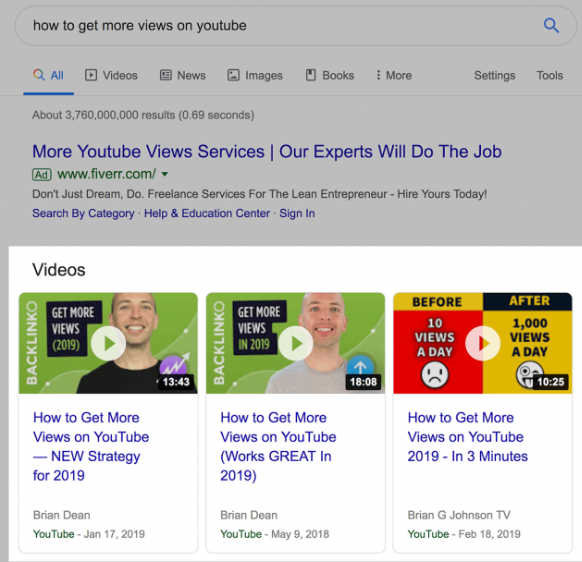Switch to the Books tab
The width and height of the screenshot is (582, 562).
pyautogui.click(x=330, y=75)
